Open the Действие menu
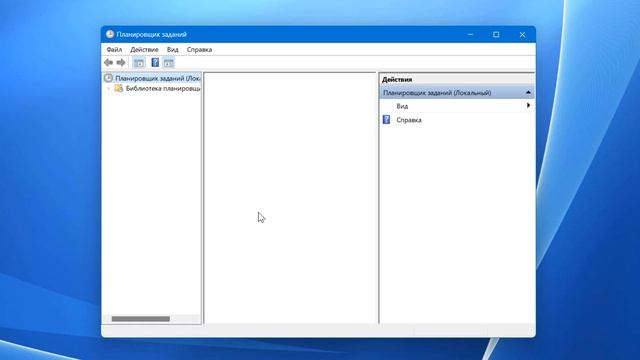The height and width of the screenshot is (360, 640). click(x=144, y=49)
